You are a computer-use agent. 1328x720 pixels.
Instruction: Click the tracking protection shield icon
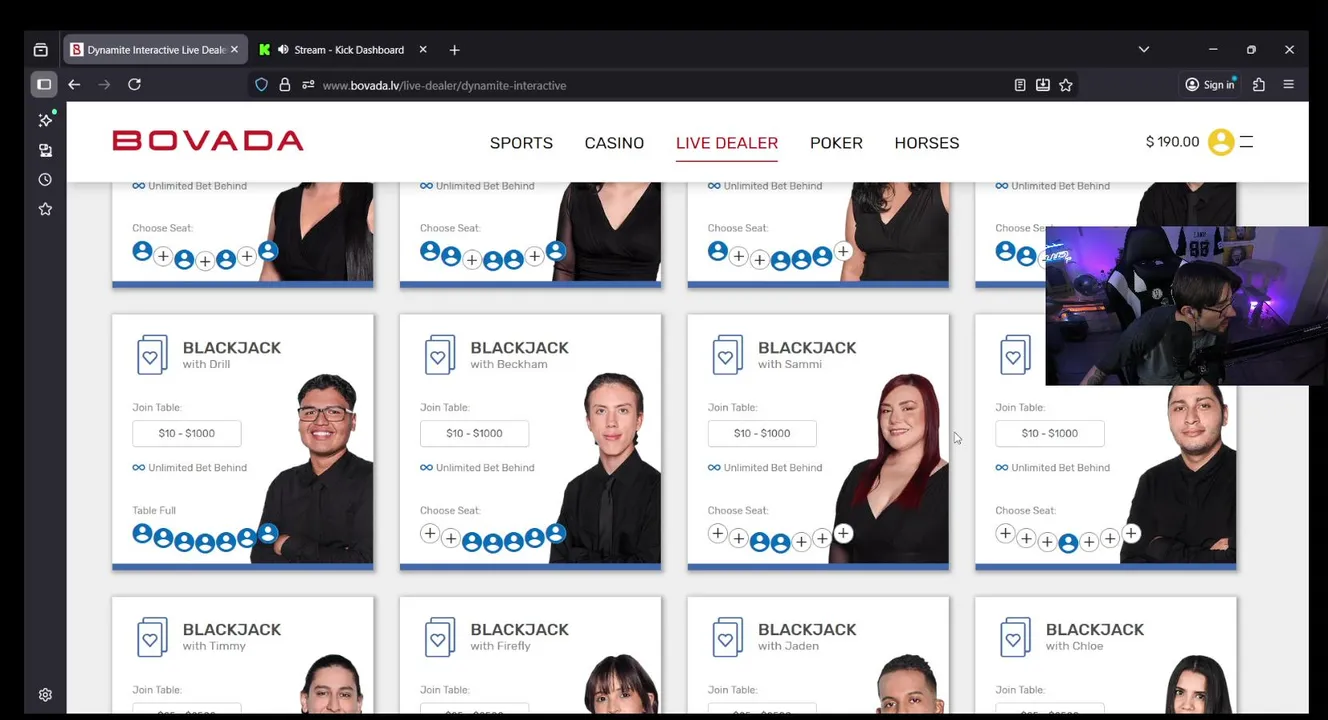pos(262,85)
